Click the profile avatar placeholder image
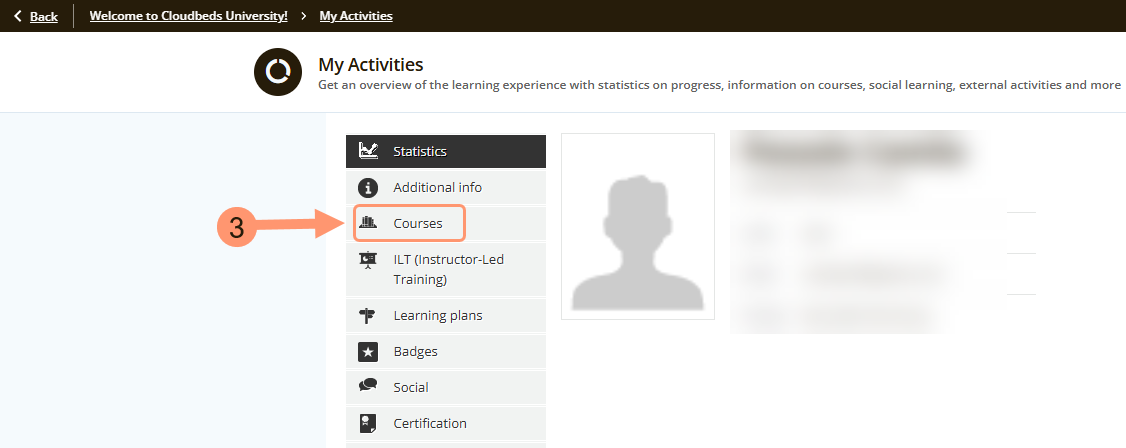Screen dimensions: 1126x448 pyautogui.click(x=638, y=226)
